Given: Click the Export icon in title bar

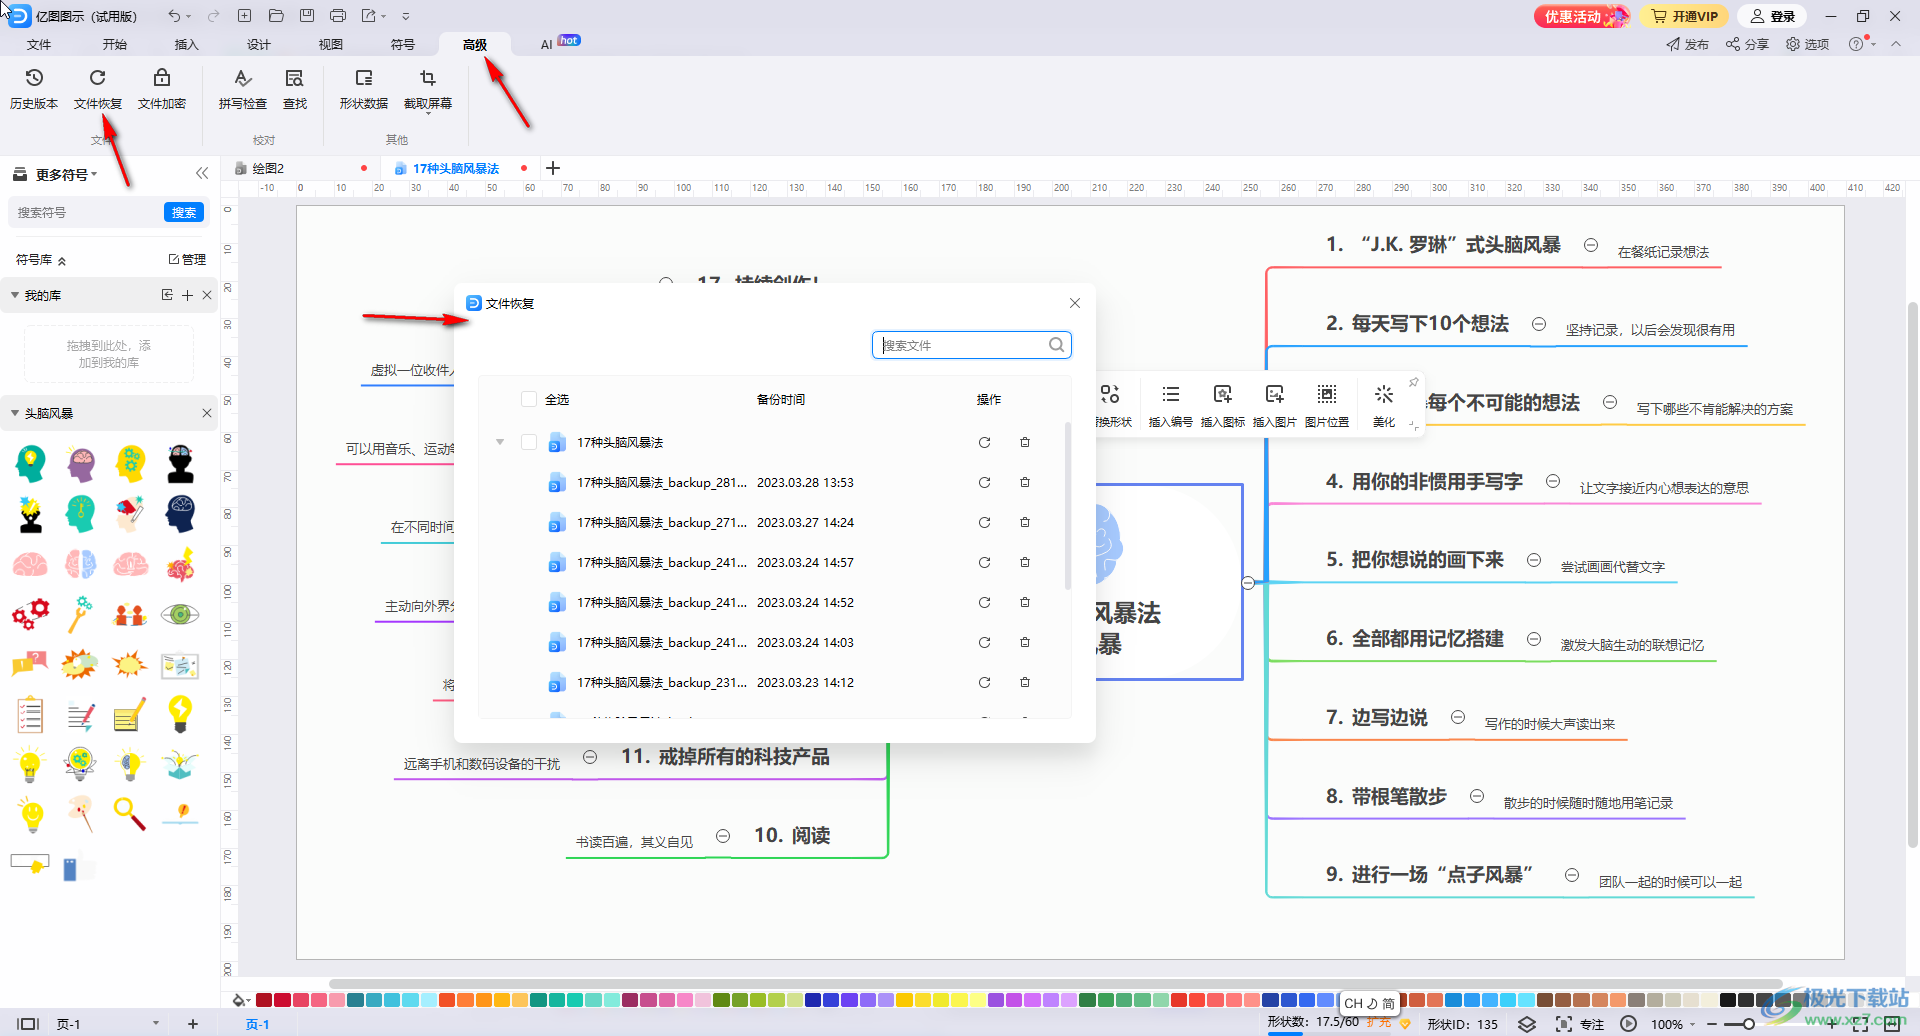Looking at the screenshot, I should pyautogui.click(x=369, y=16).
